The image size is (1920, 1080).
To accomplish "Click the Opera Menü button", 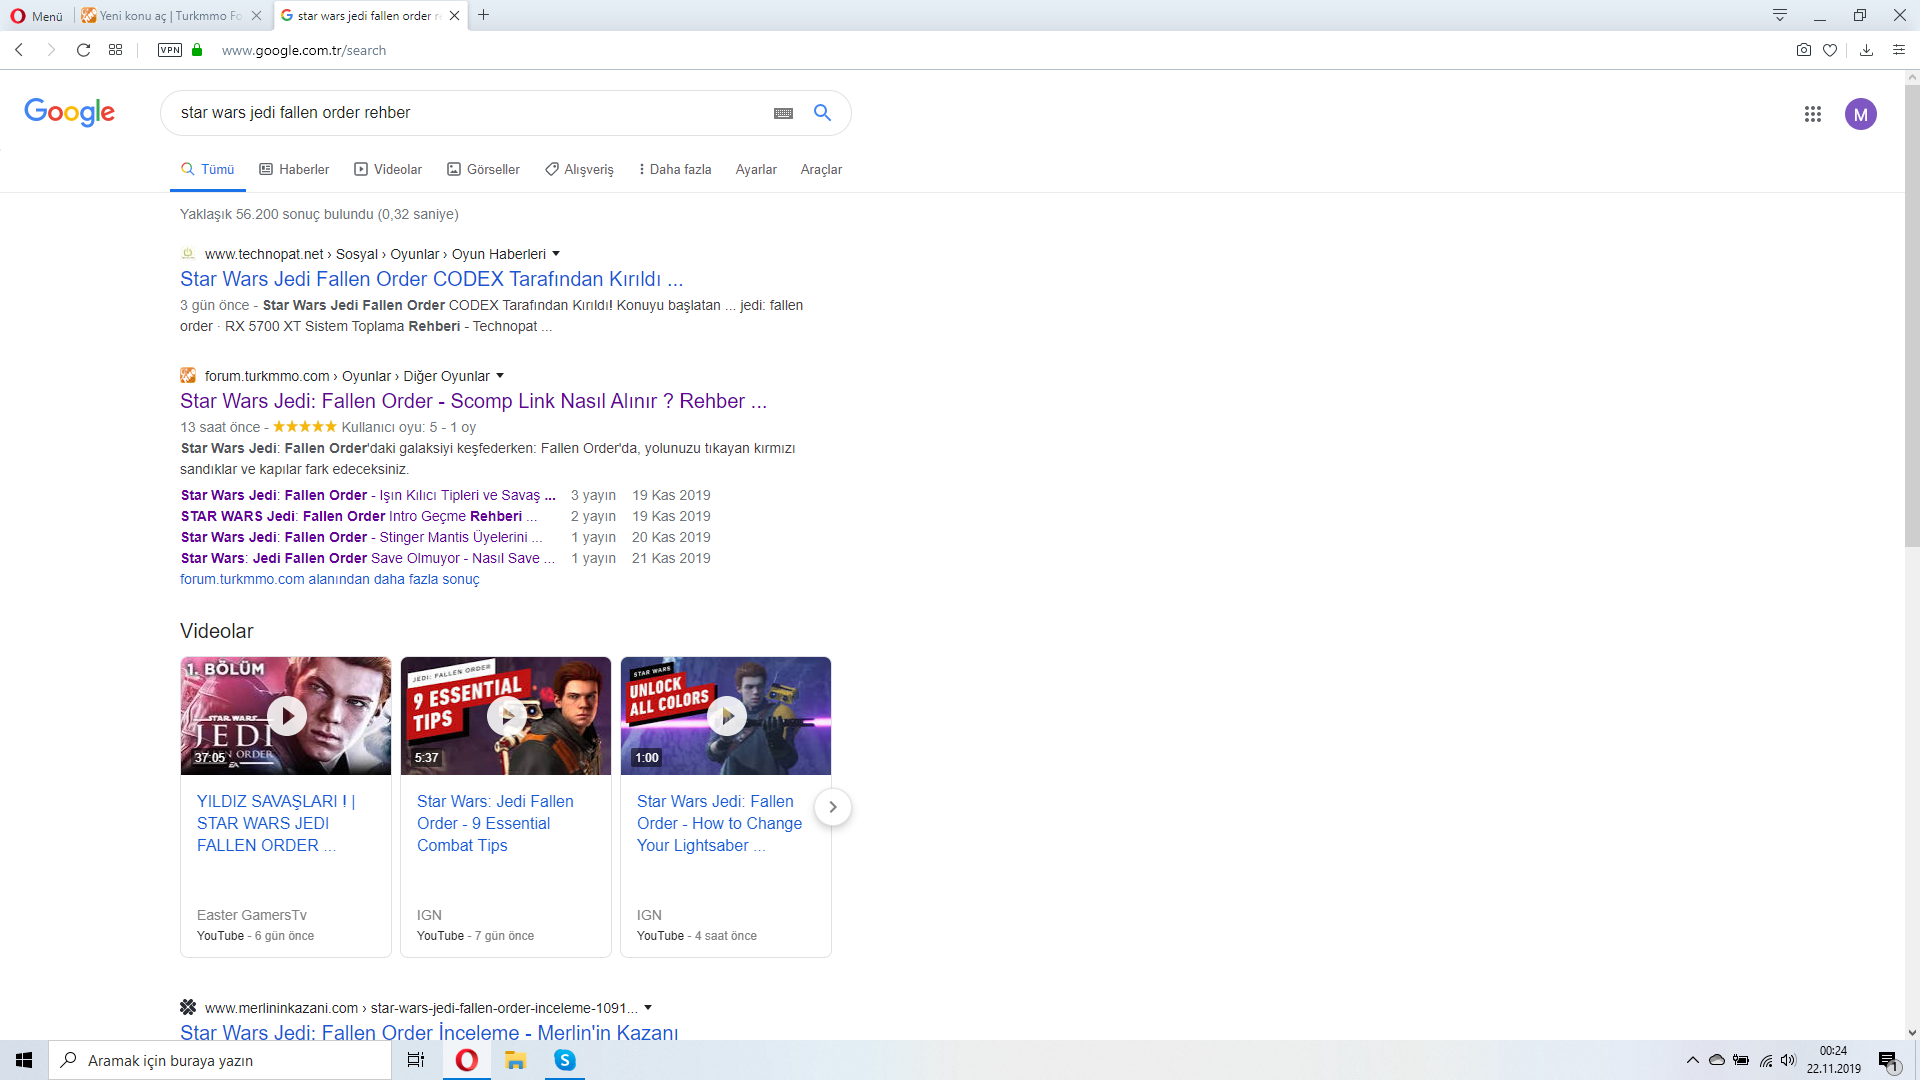I will point(37,16).
